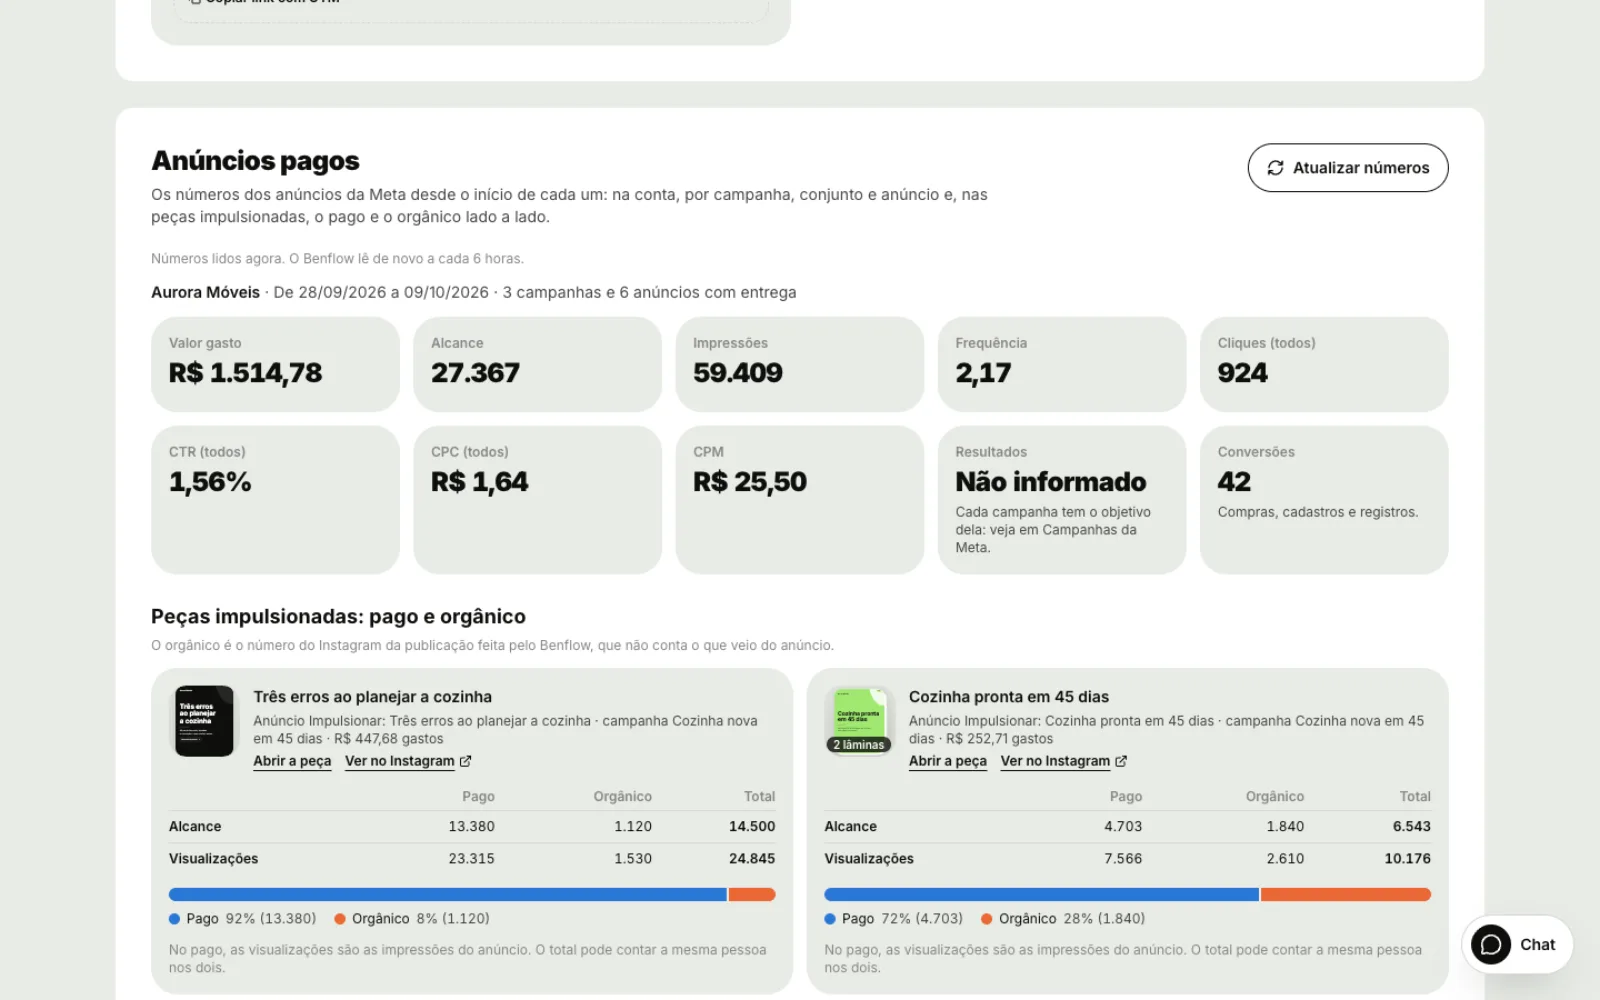1600x1000 pixels.
Task: Click the Anúncios pagos heading
Action: (x=255, y=161)
